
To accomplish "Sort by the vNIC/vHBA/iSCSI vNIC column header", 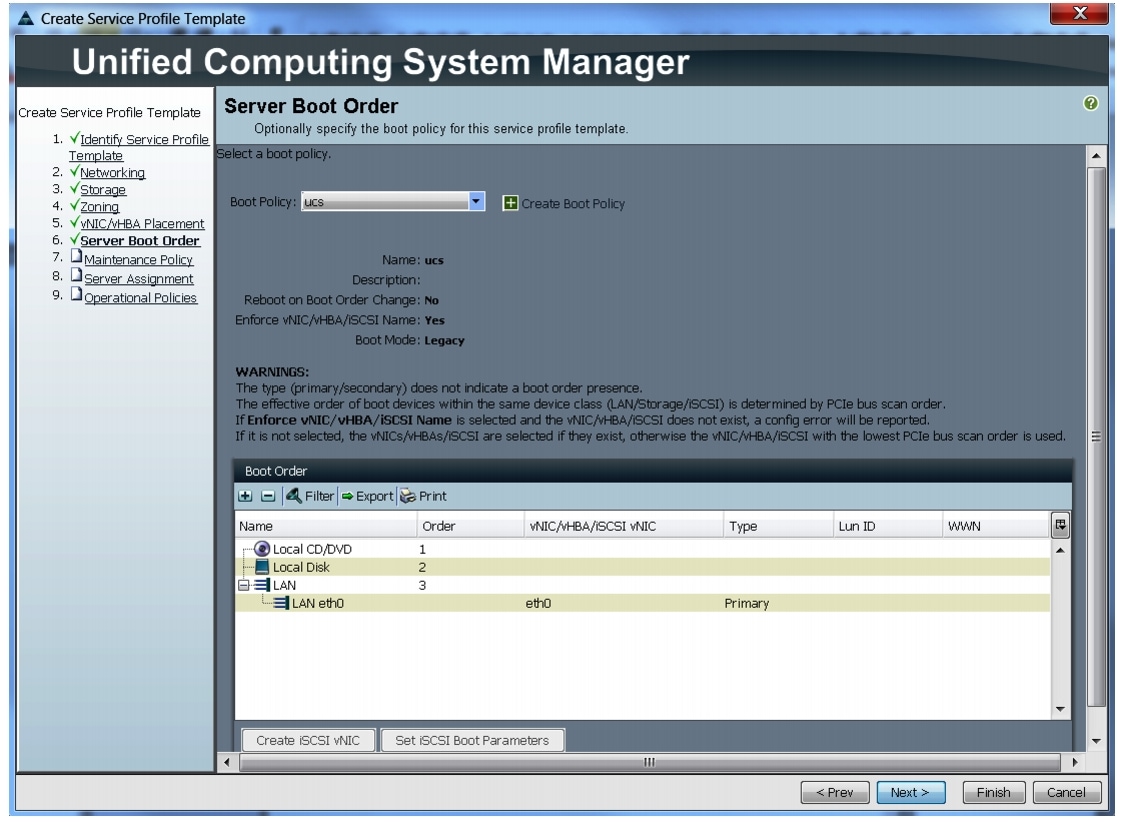I will pyautogui.click(x=624, y=526).
